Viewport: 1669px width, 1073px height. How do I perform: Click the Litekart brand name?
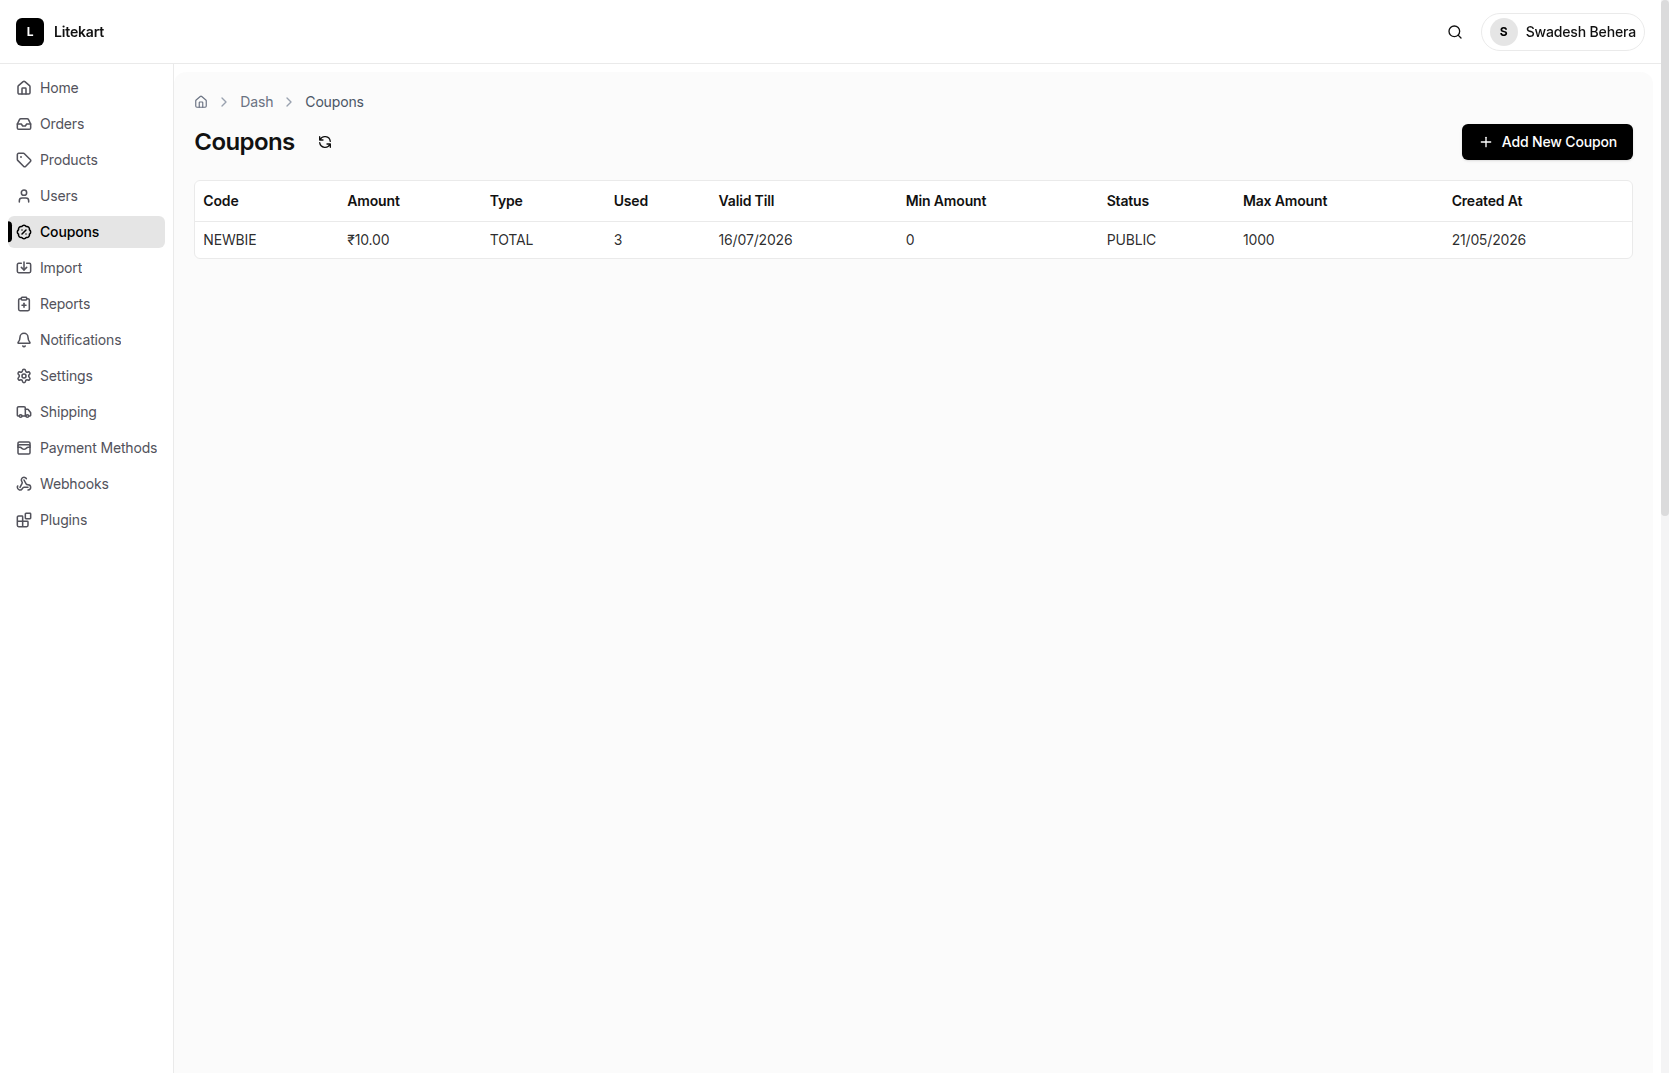pyautogui.click(x=79, y=32)
